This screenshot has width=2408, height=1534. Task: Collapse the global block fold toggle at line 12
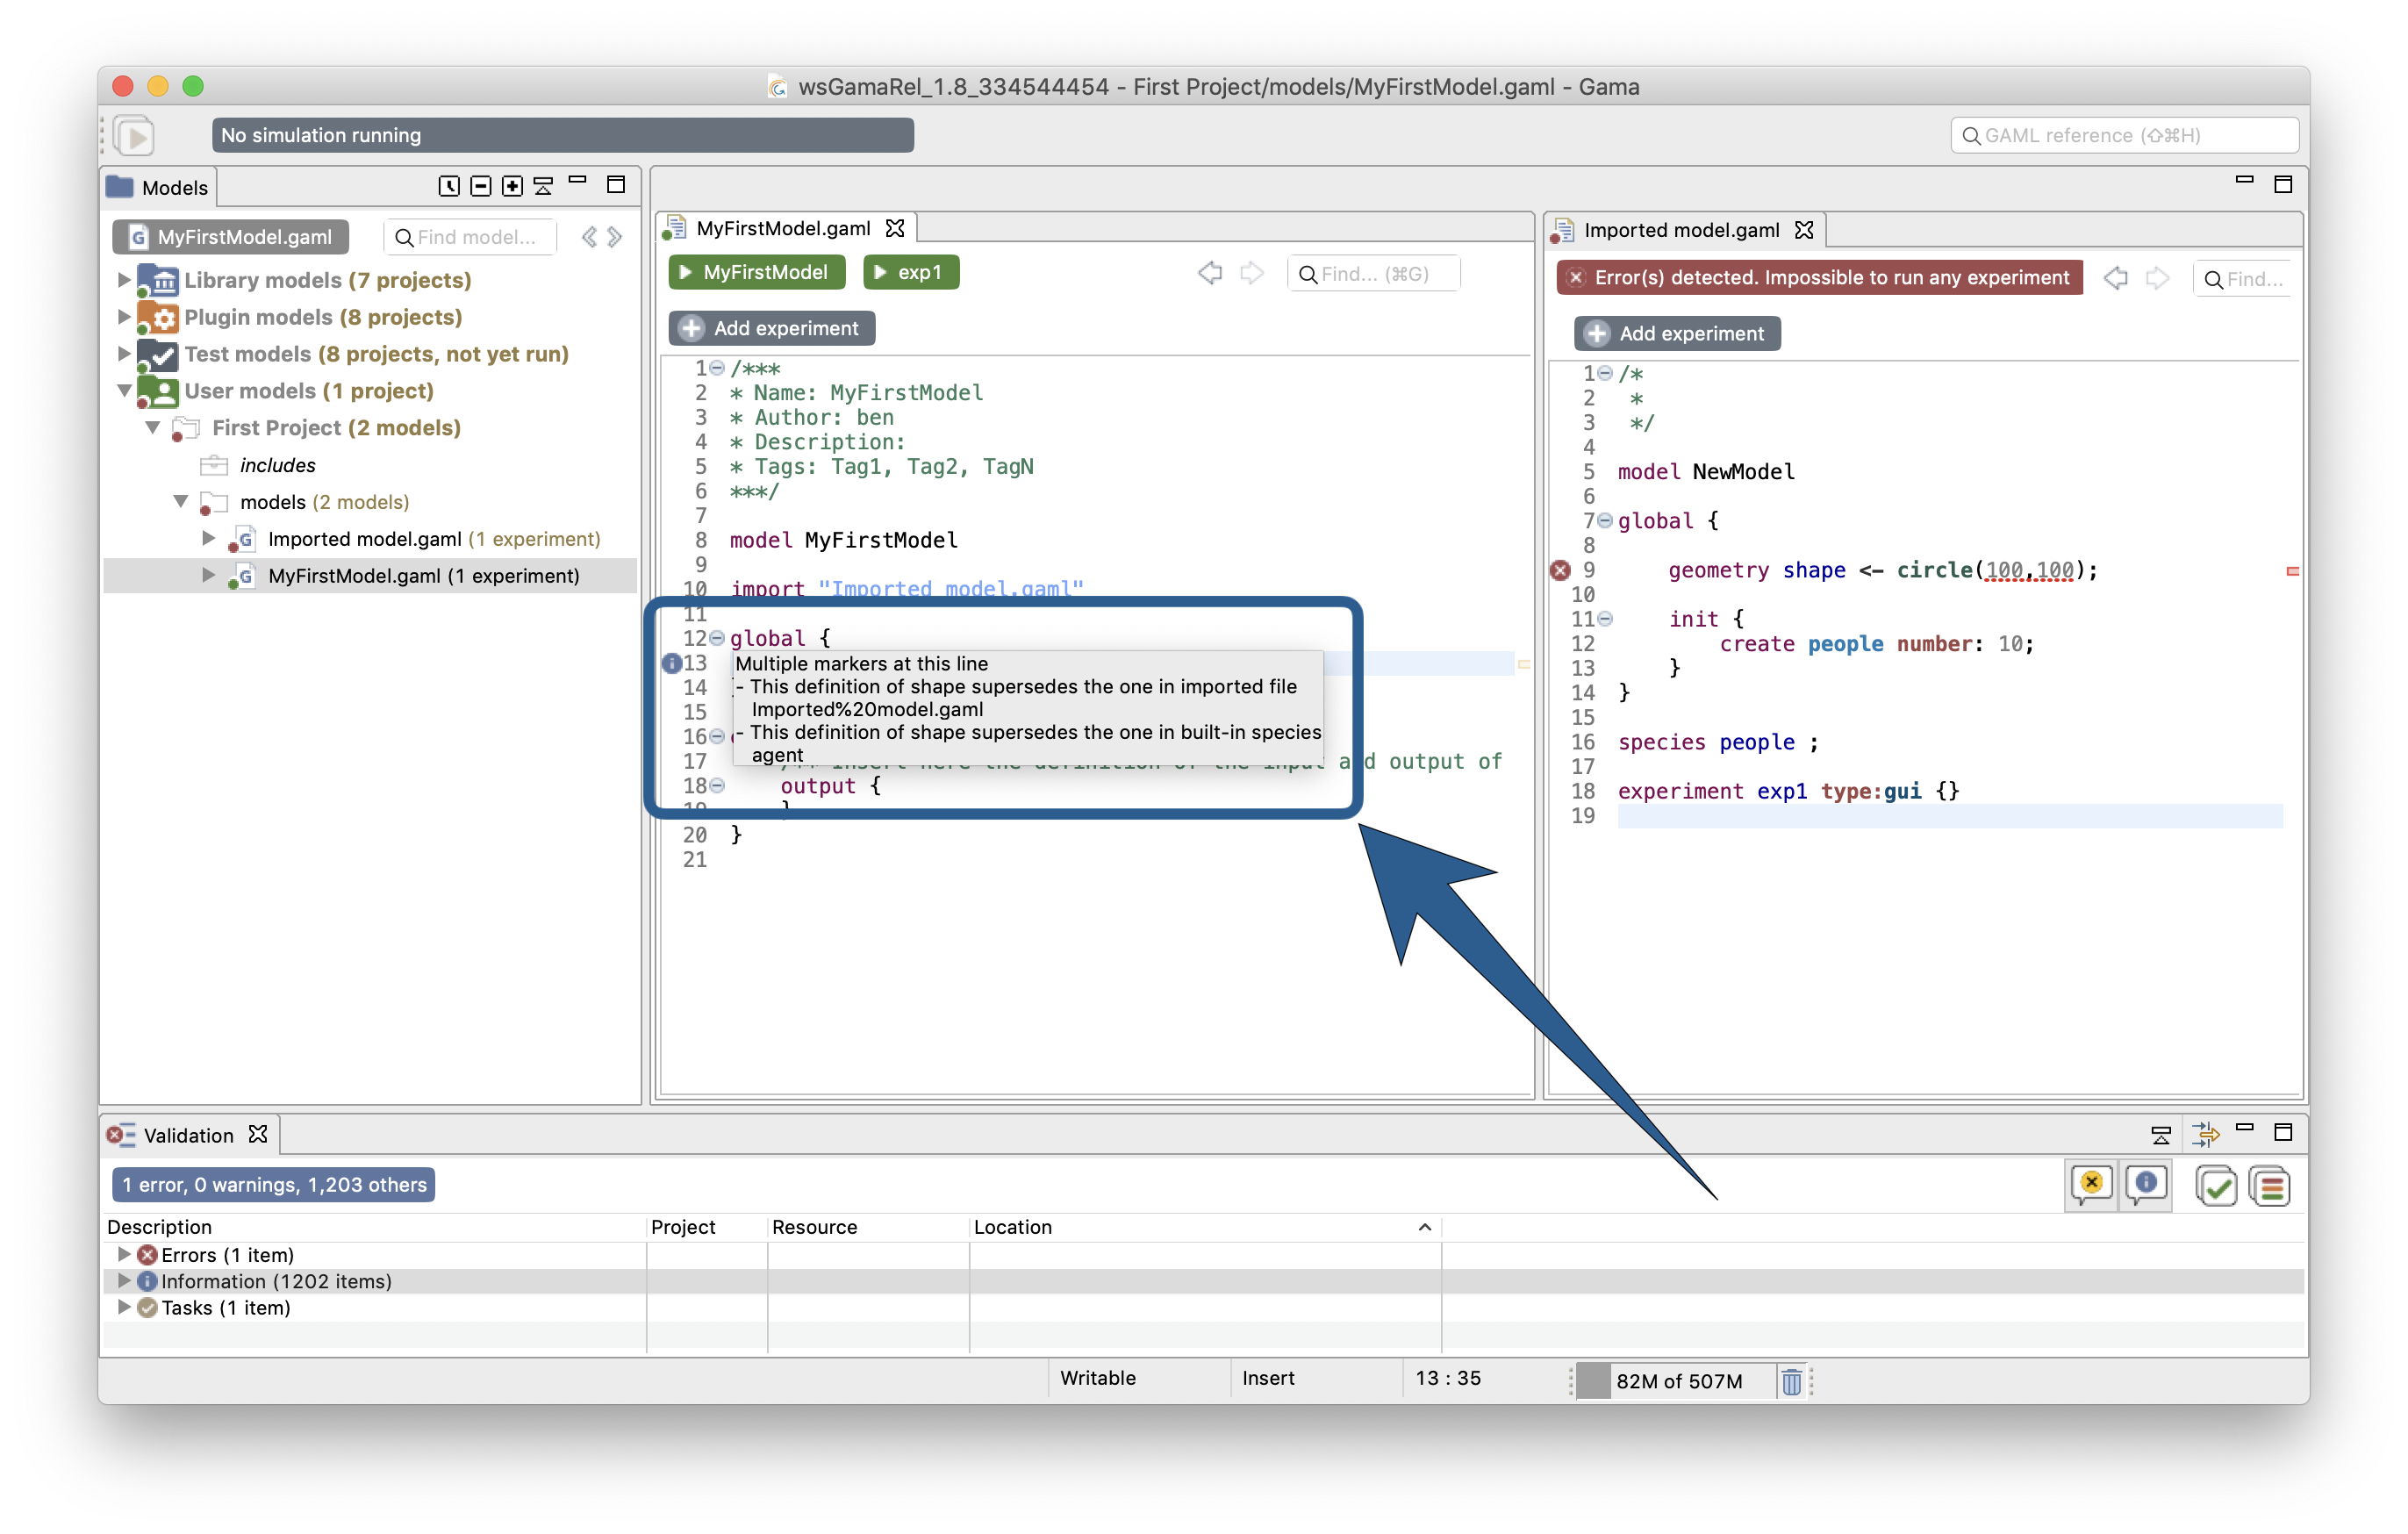(x=716, y=638)
